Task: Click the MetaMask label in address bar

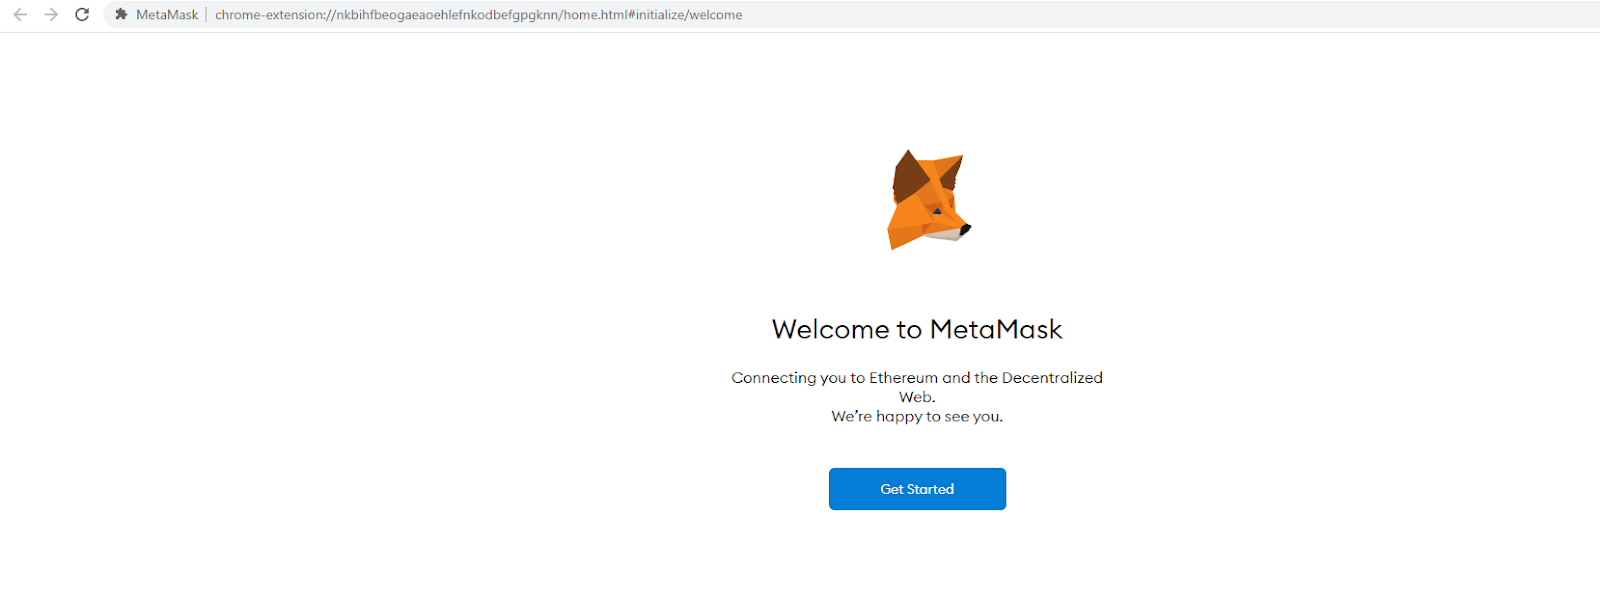Action: (x=167, y=15)
